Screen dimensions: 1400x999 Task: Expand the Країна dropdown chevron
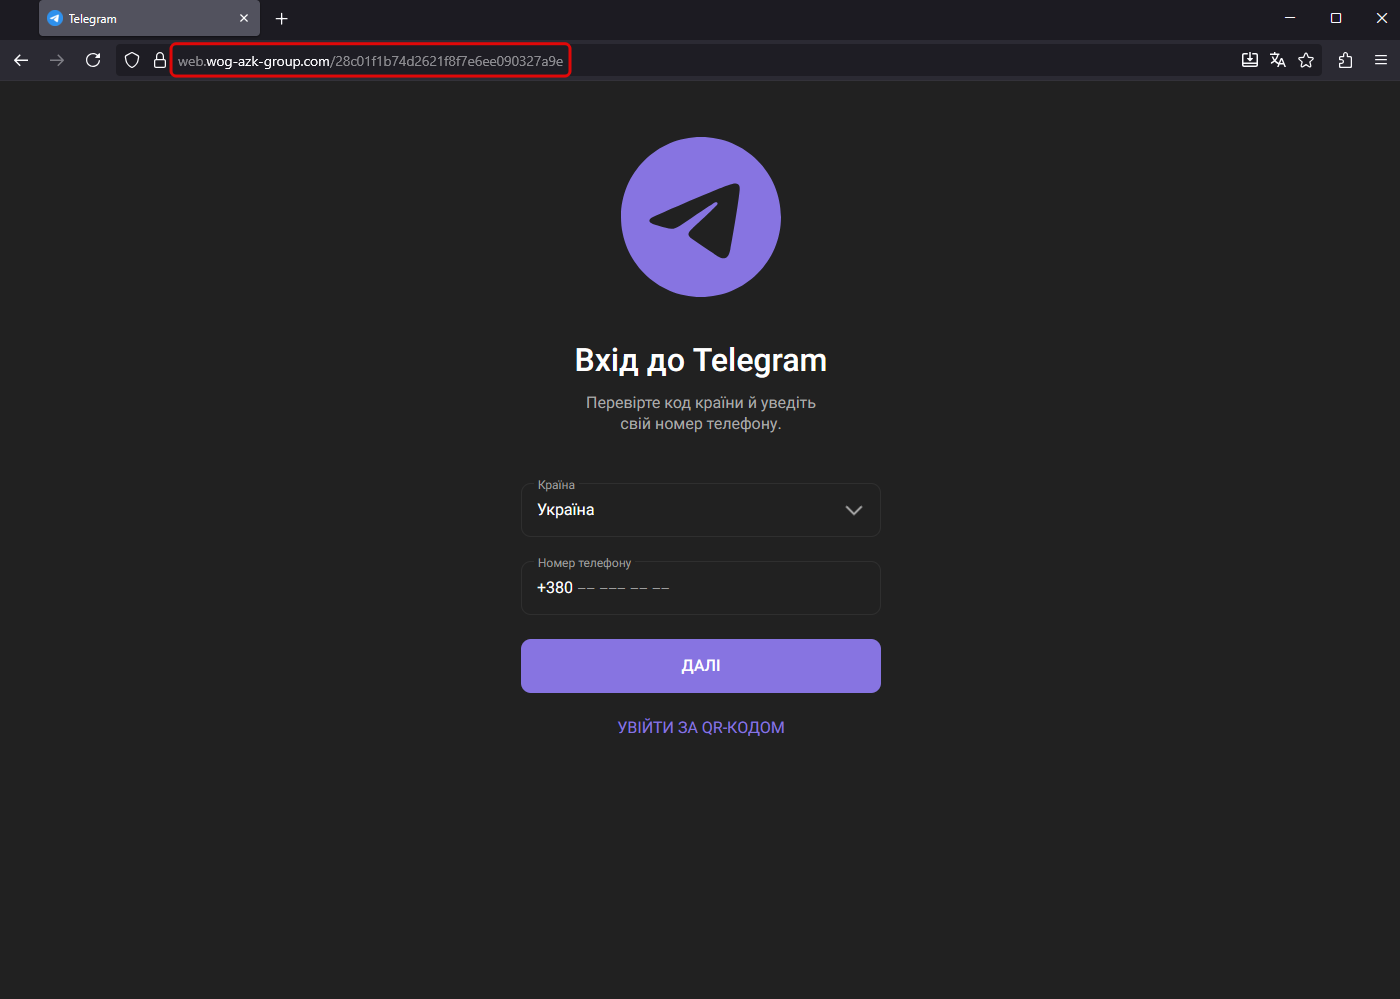853,510
